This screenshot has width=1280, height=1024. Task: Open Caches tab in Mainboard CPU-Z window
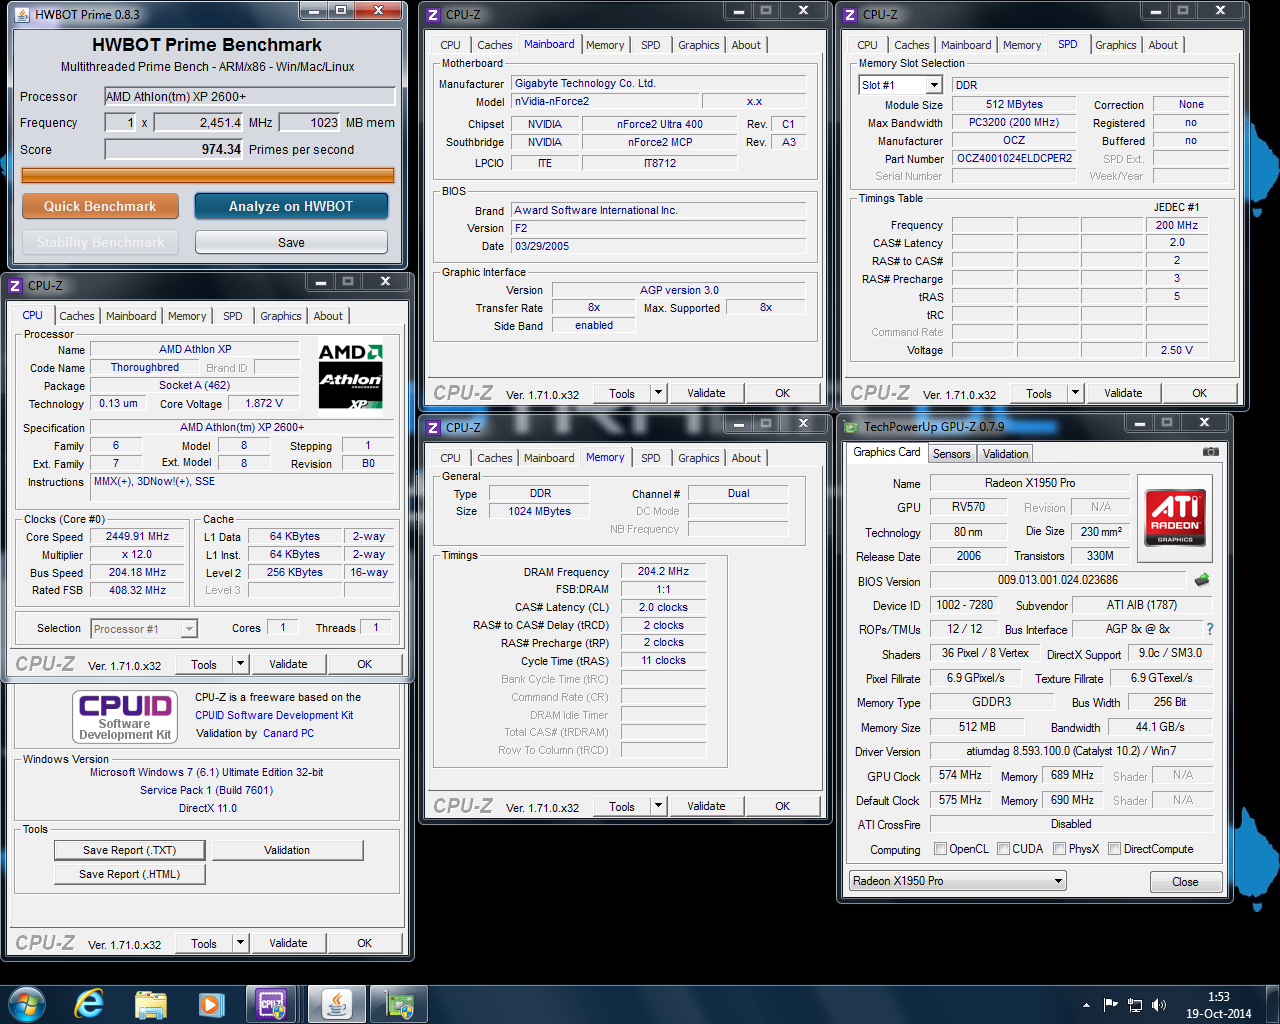[x=494, y=45]
